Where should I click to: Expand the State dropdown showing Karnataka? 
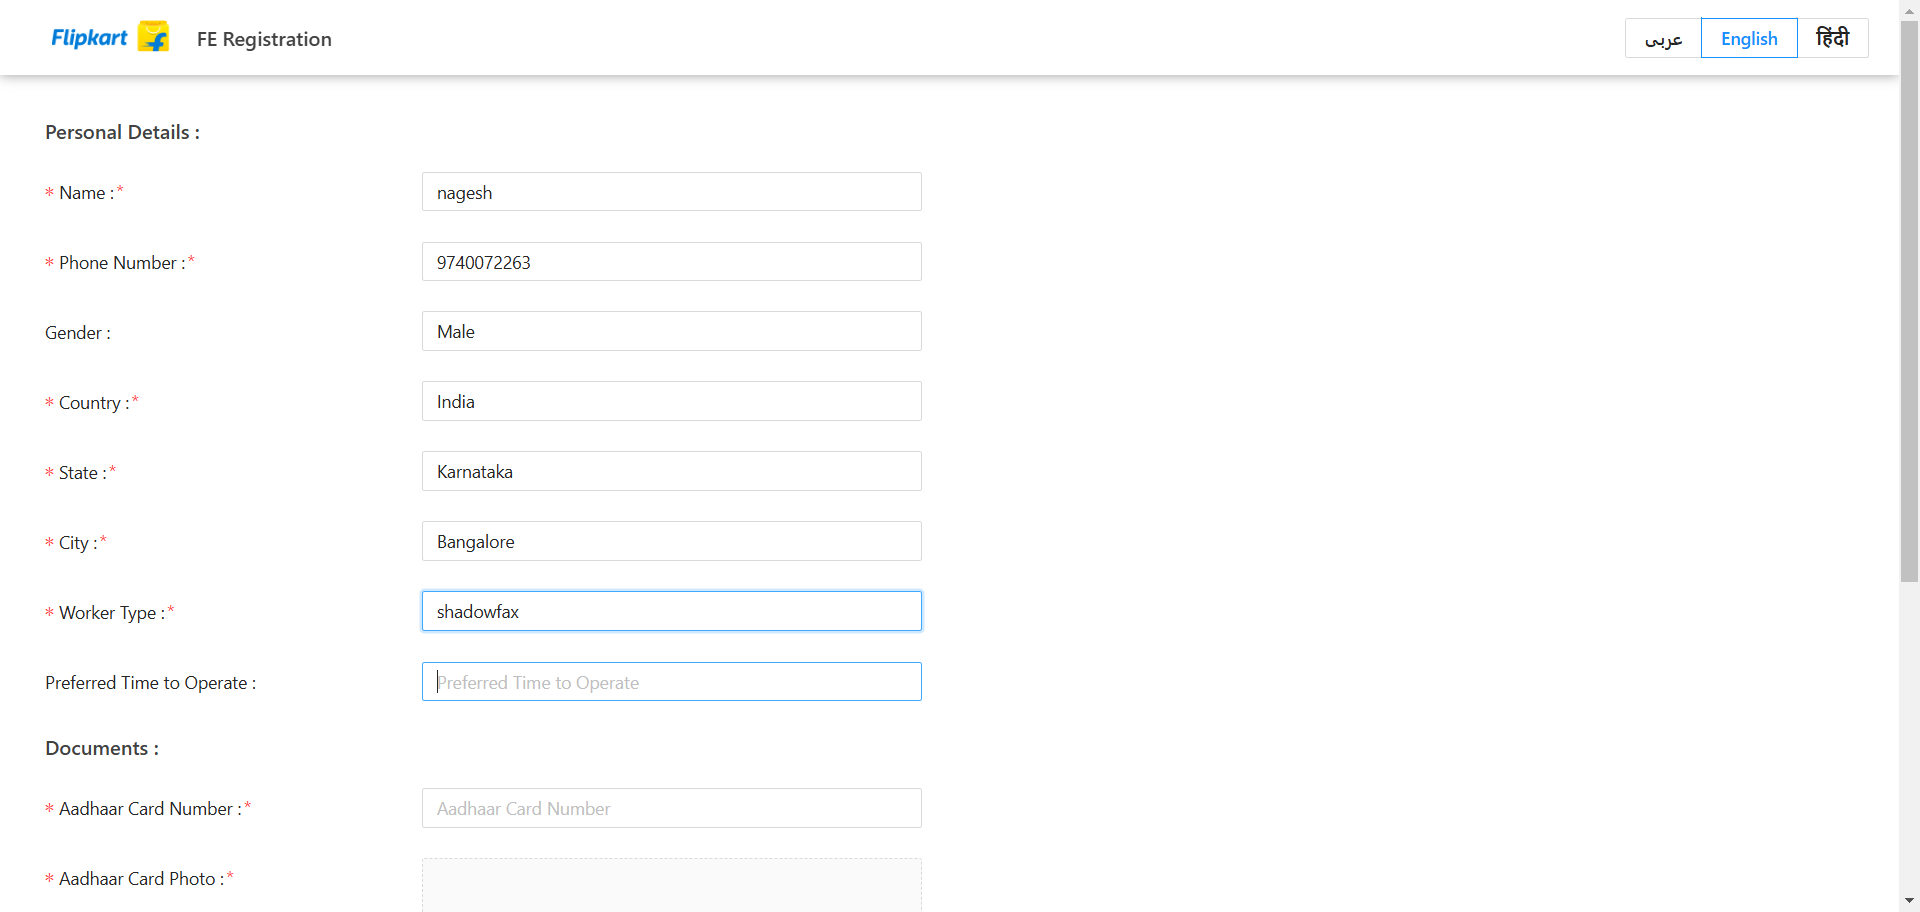point(671,472)
